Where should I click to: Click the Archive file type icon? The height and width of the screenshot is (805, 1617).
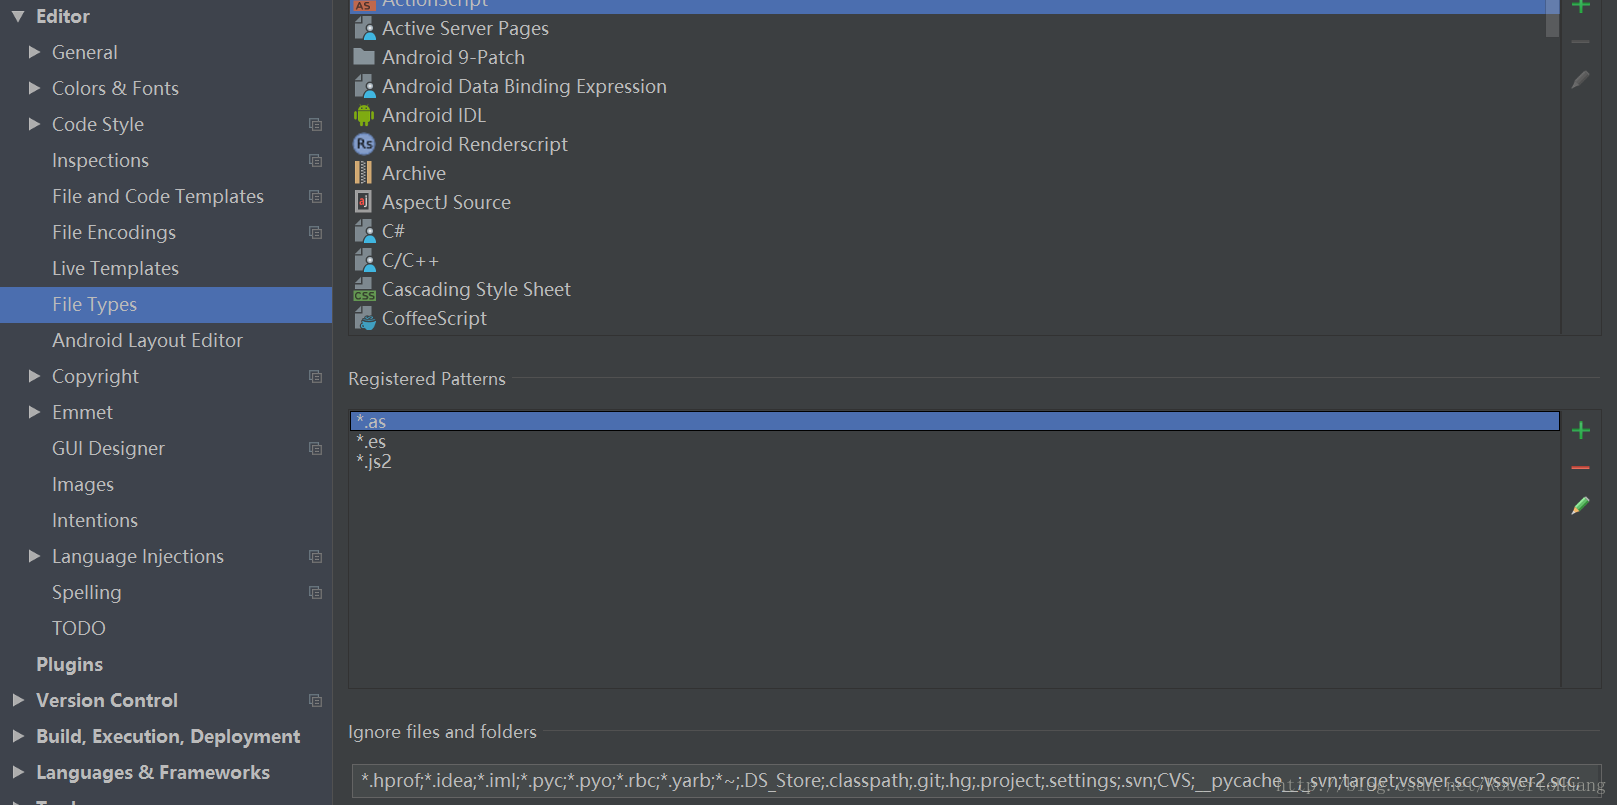[364, 174]
